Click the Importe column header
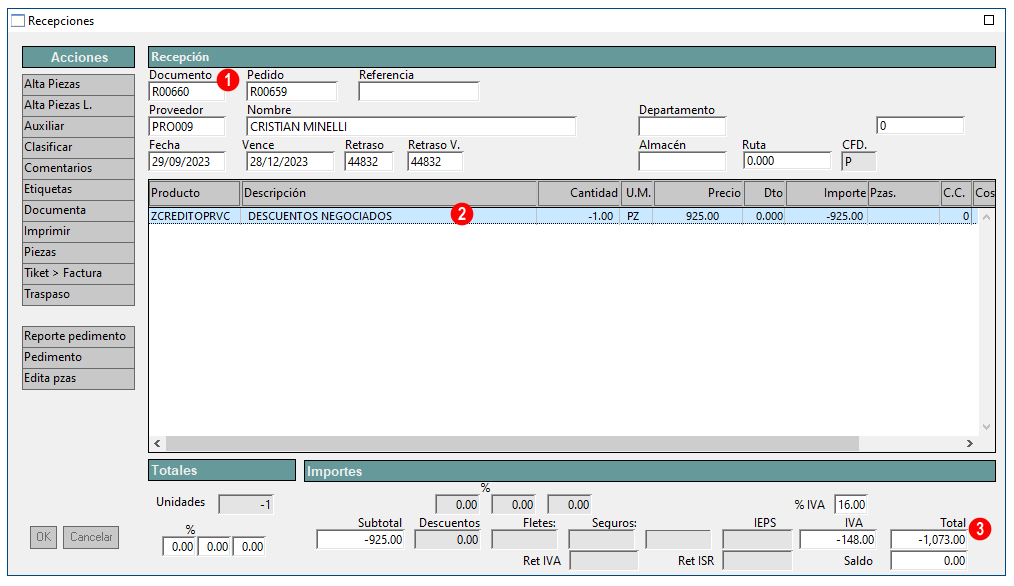 pyautogui.click(x=827, y=193)
